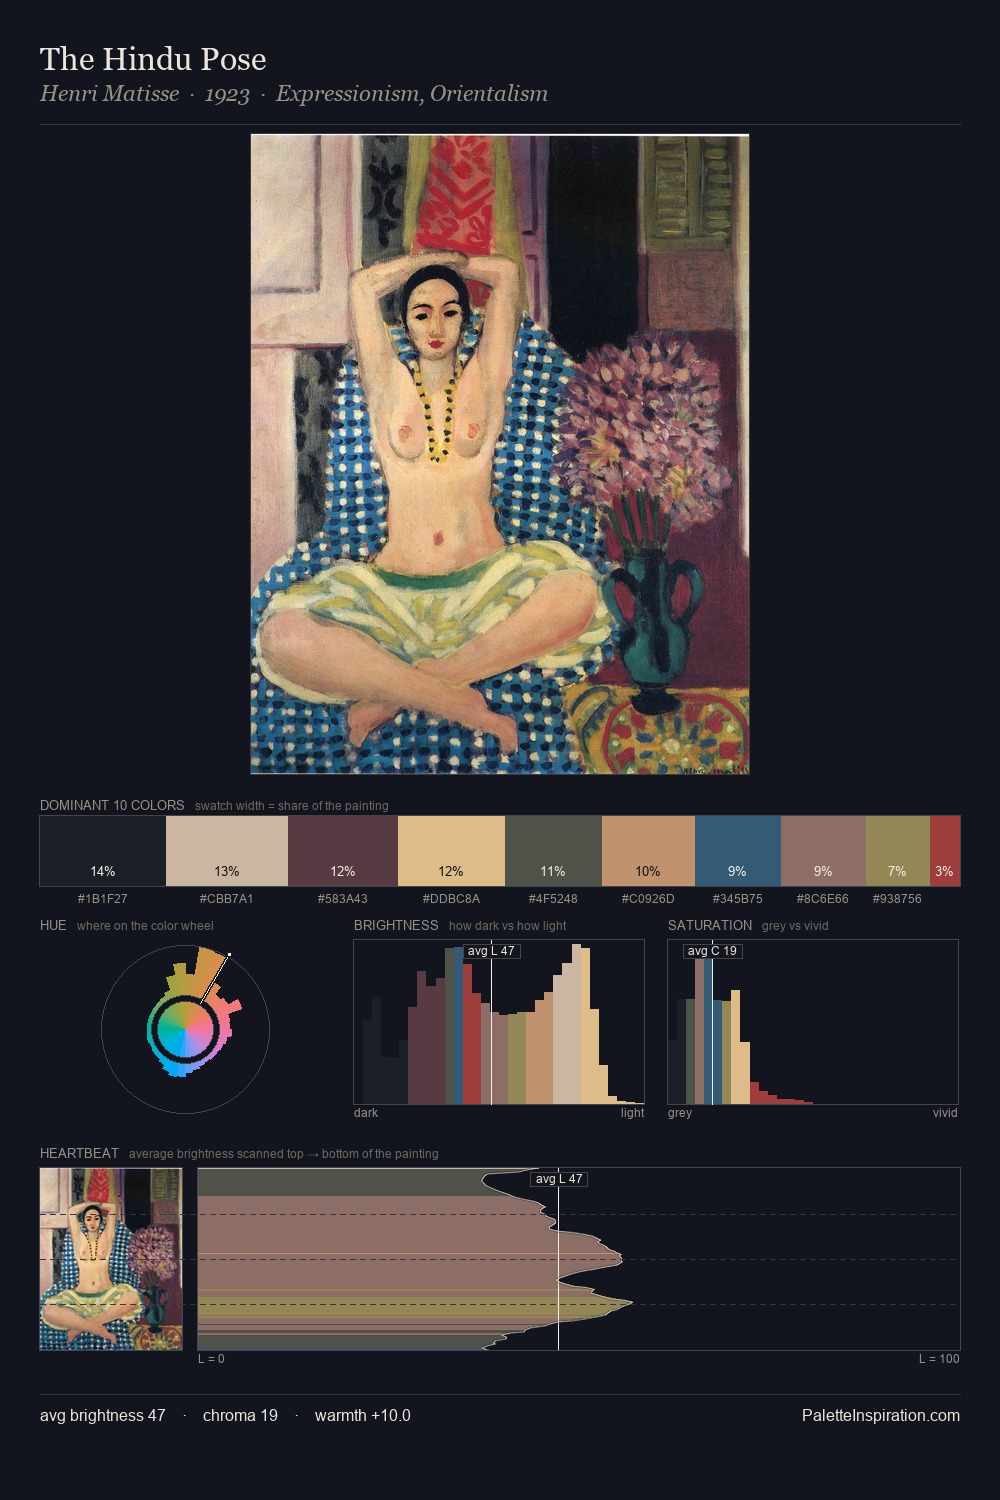1000x1500 pixels.
Task: Click the olive grey swatch labeled 11%
Action: pyautogui.click(x=553, y=851)
